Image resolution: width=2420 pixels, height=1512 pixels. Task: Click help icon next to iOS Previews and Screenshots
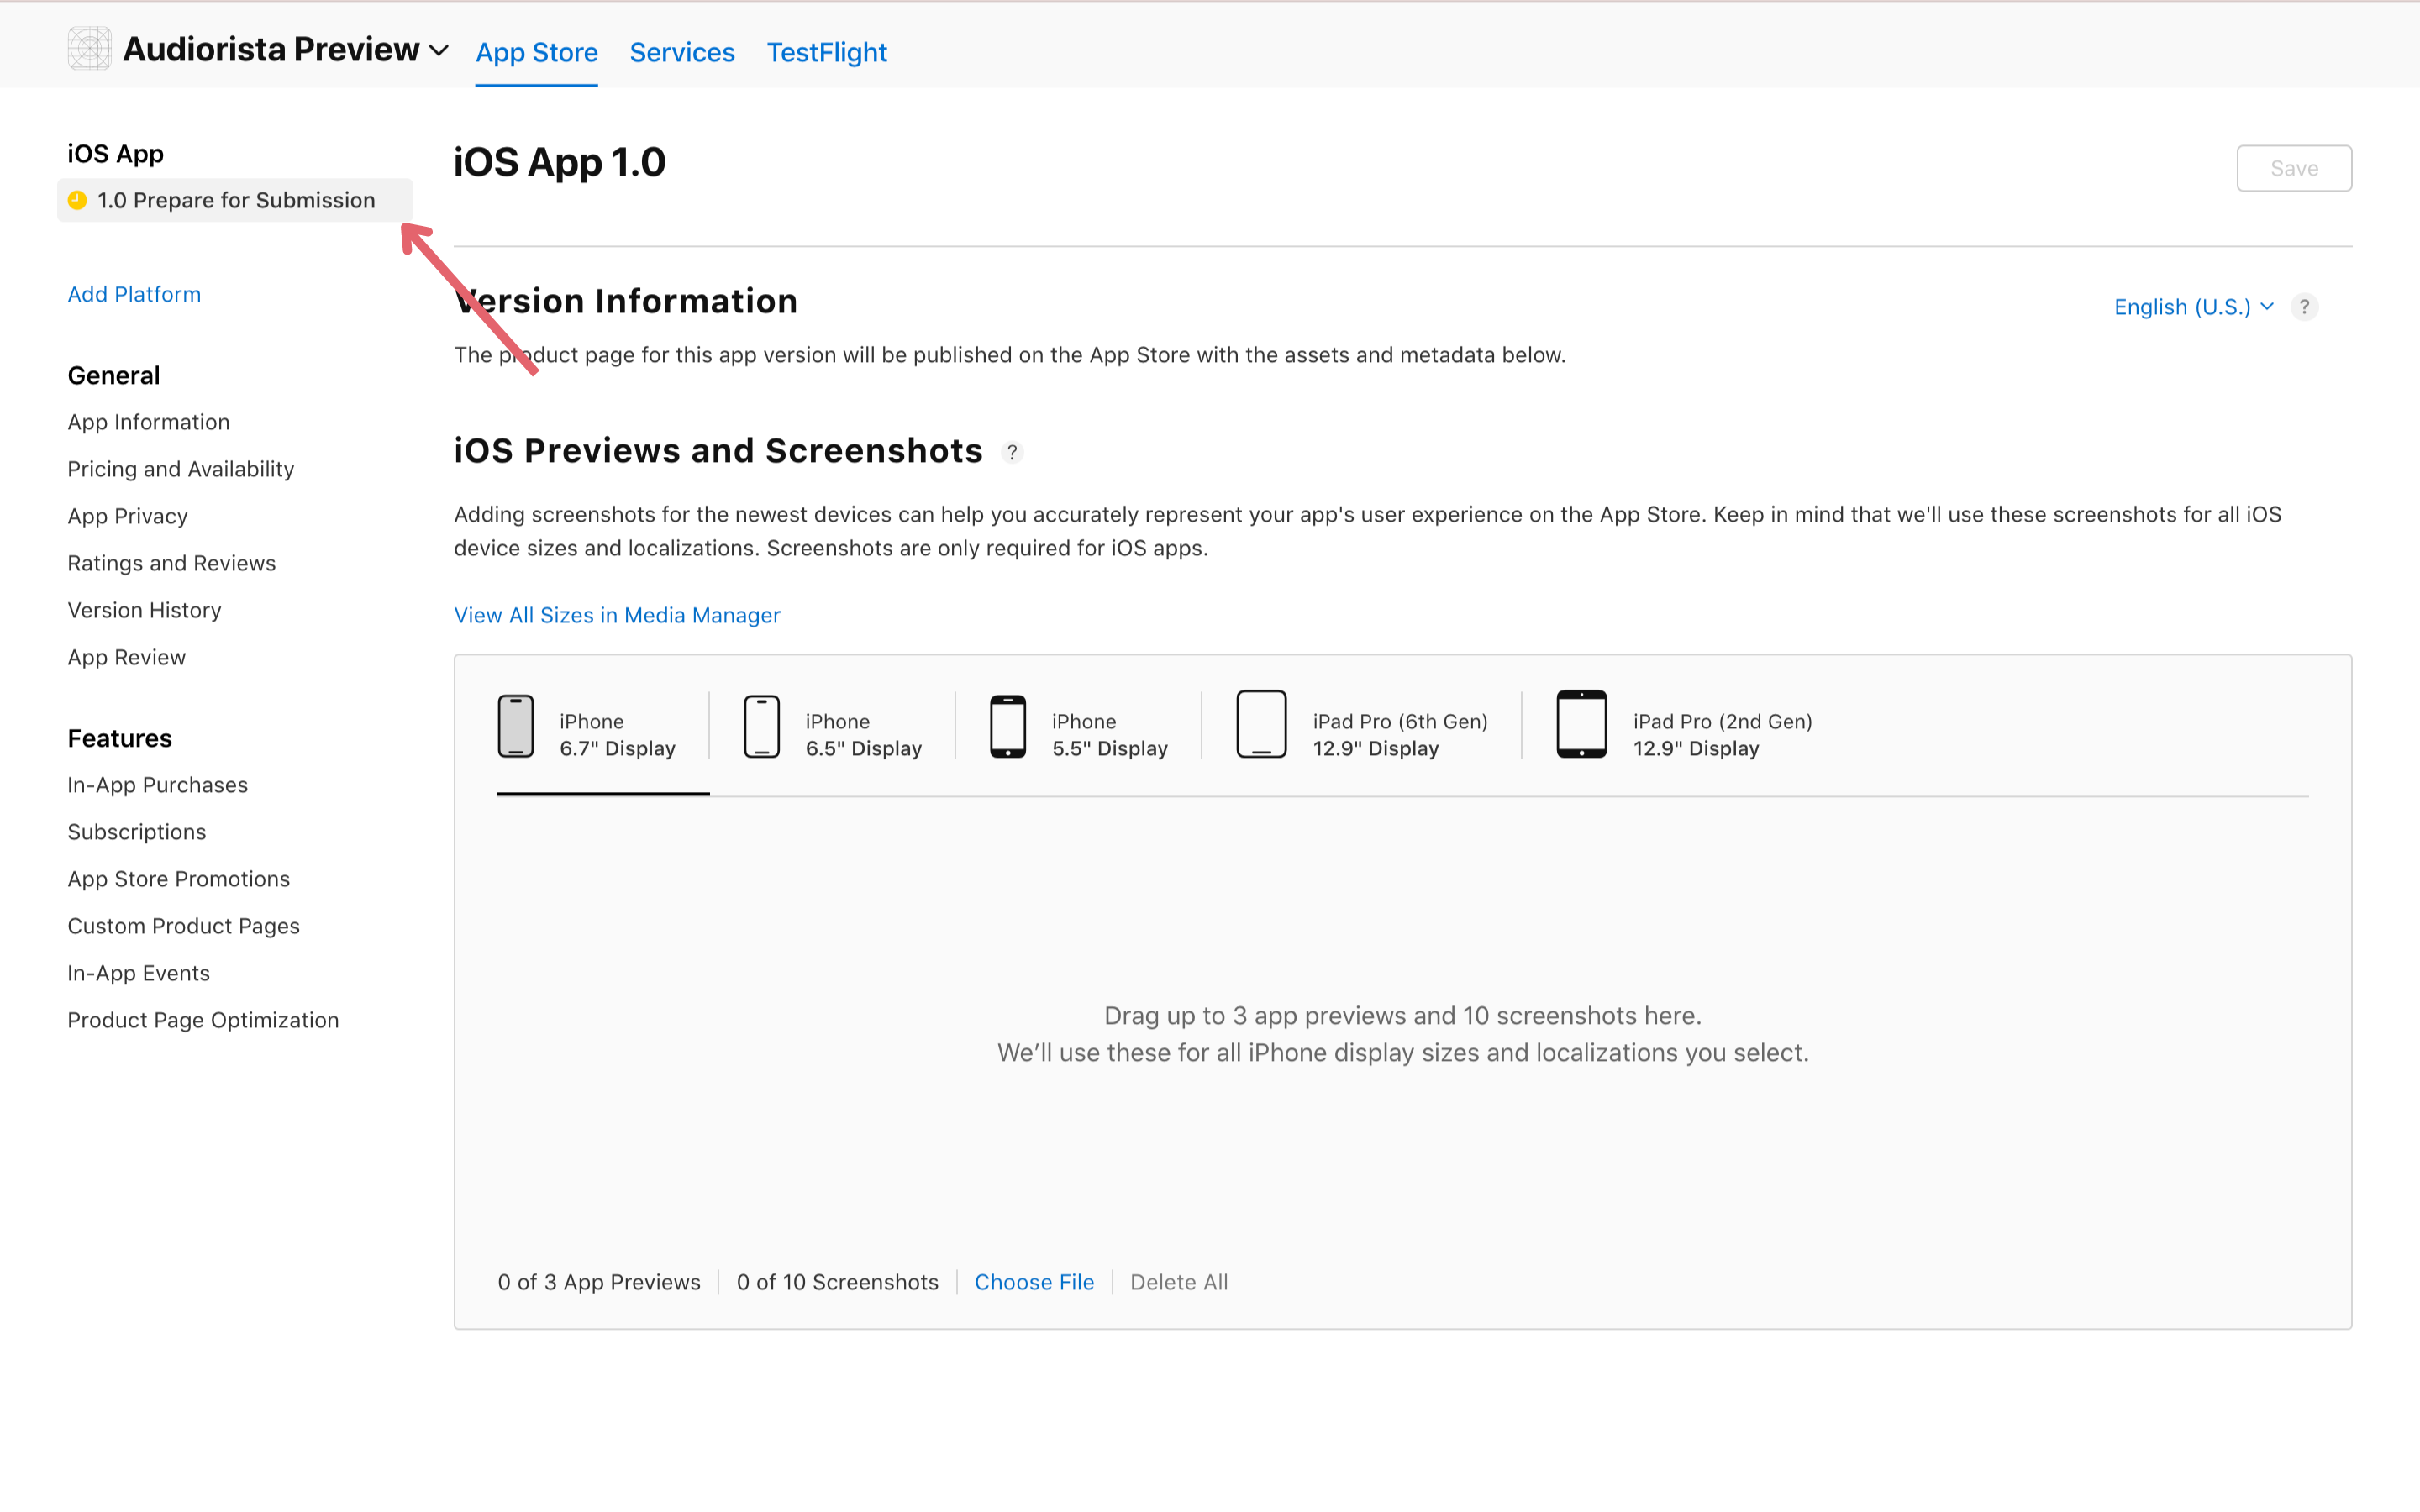click(x=1012, y=453)
